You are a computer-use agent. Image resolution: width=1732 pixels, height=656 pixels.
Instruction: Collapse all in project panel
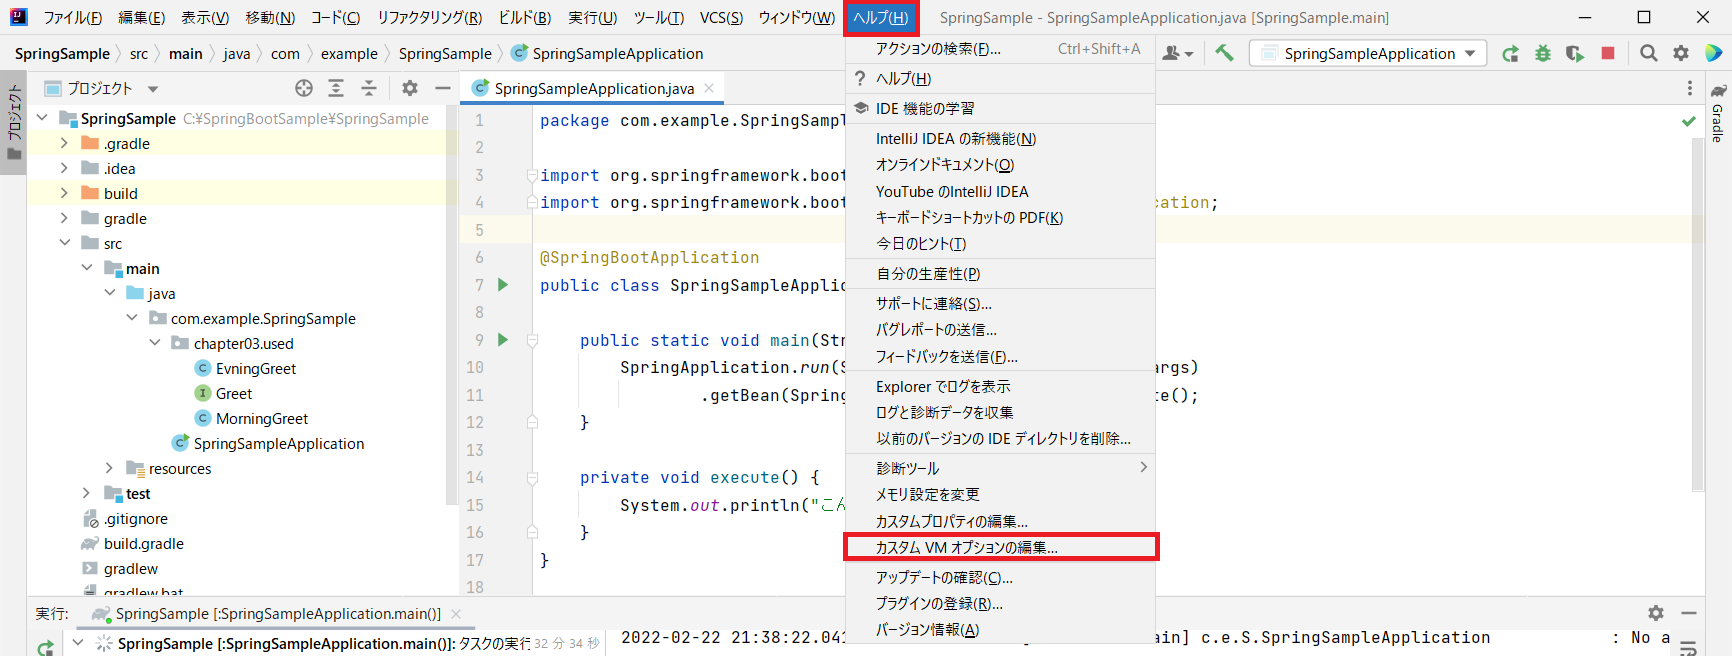[x=369, y=88]
